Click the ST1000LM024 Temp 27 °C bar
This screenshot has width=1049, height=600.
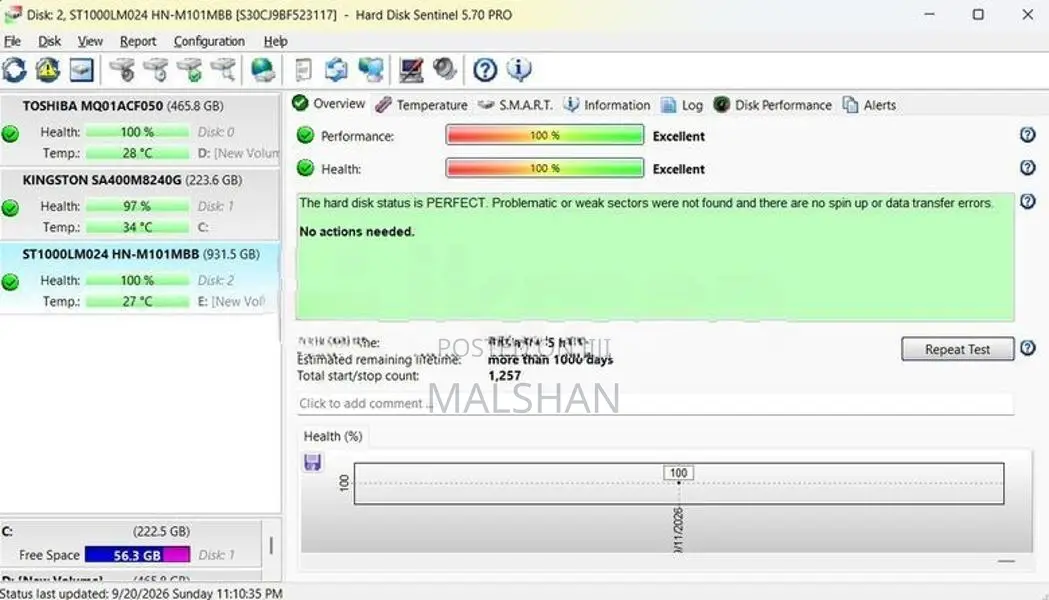137,302
